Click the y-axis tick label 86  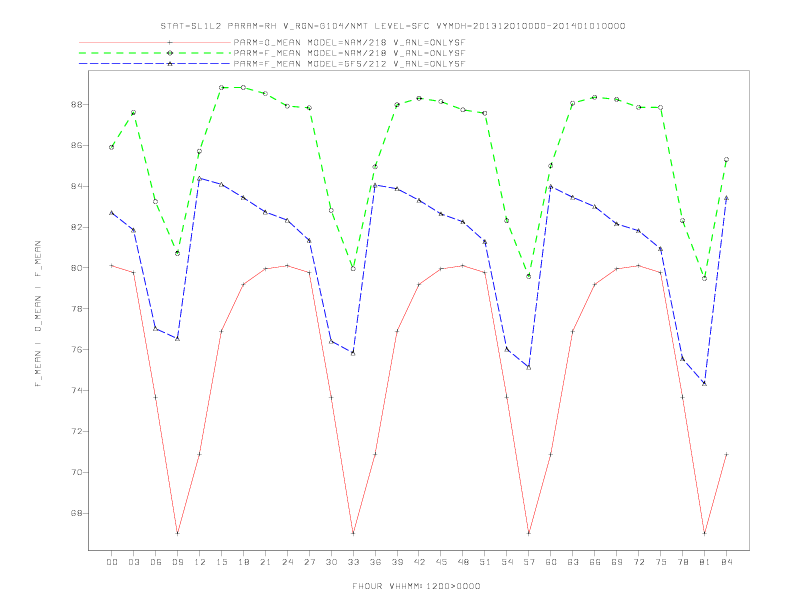click(x=78, y=145)
